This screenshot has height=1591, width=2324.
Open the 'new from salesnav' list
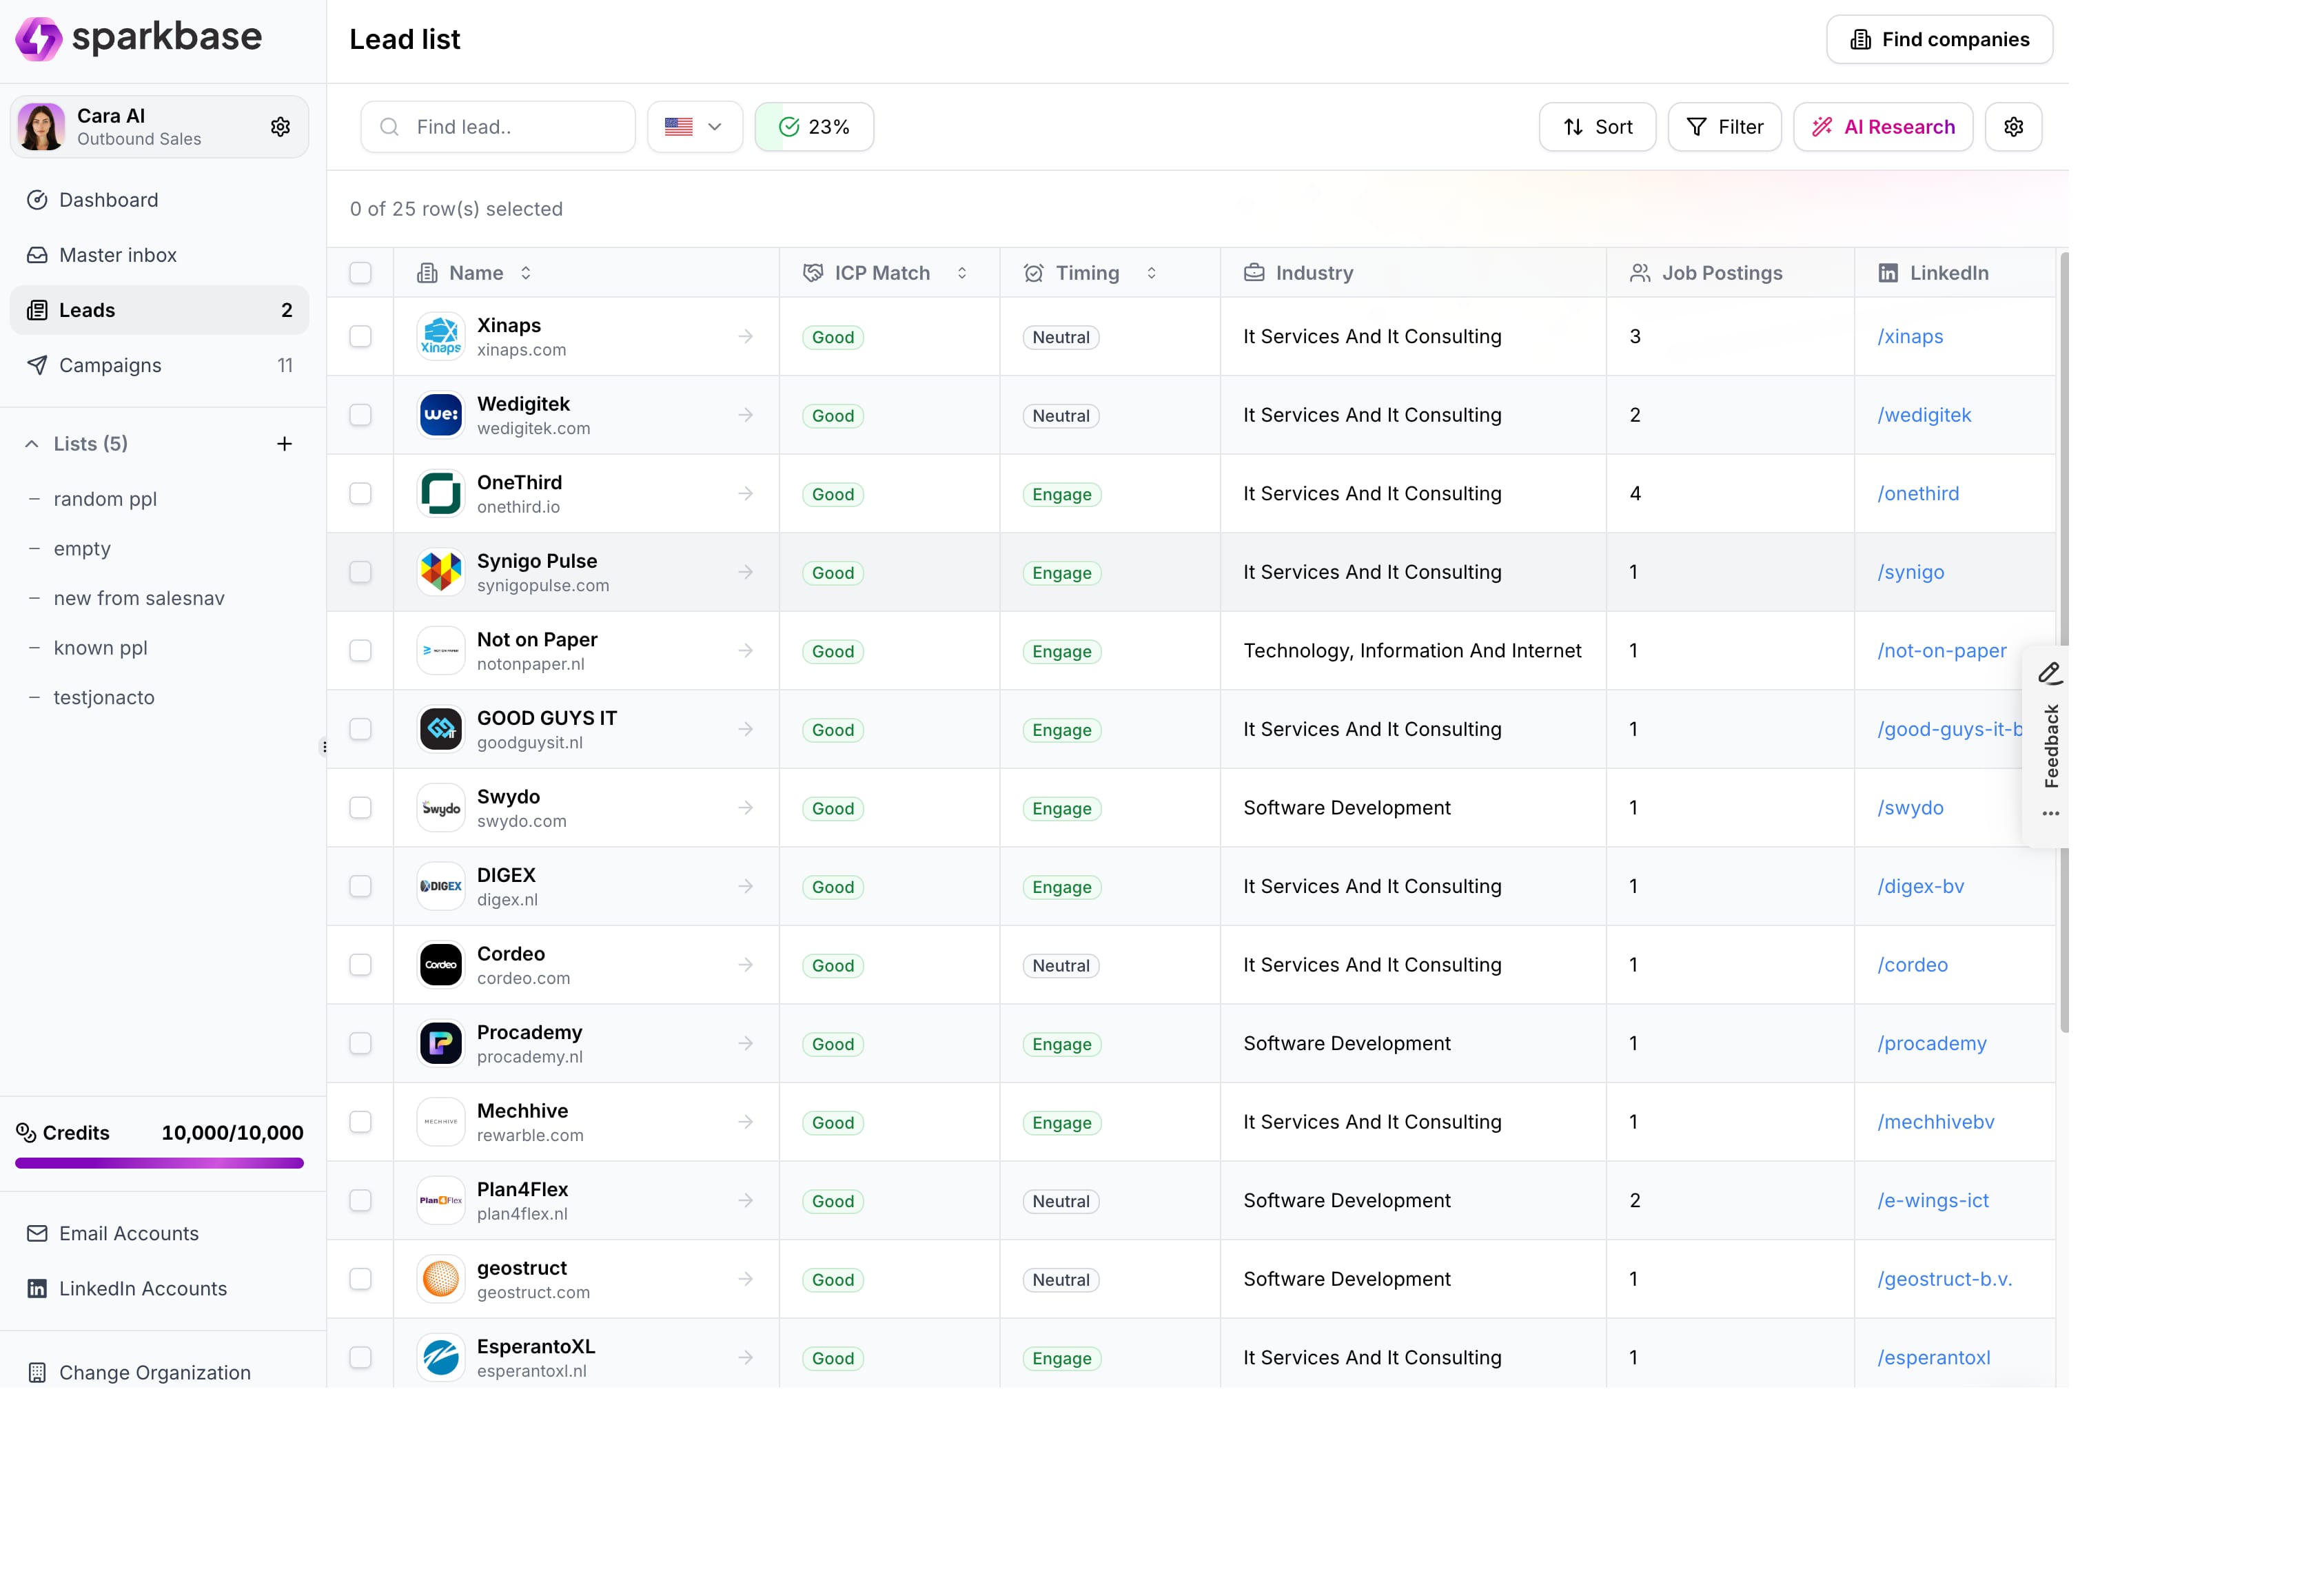pos(139,598)
